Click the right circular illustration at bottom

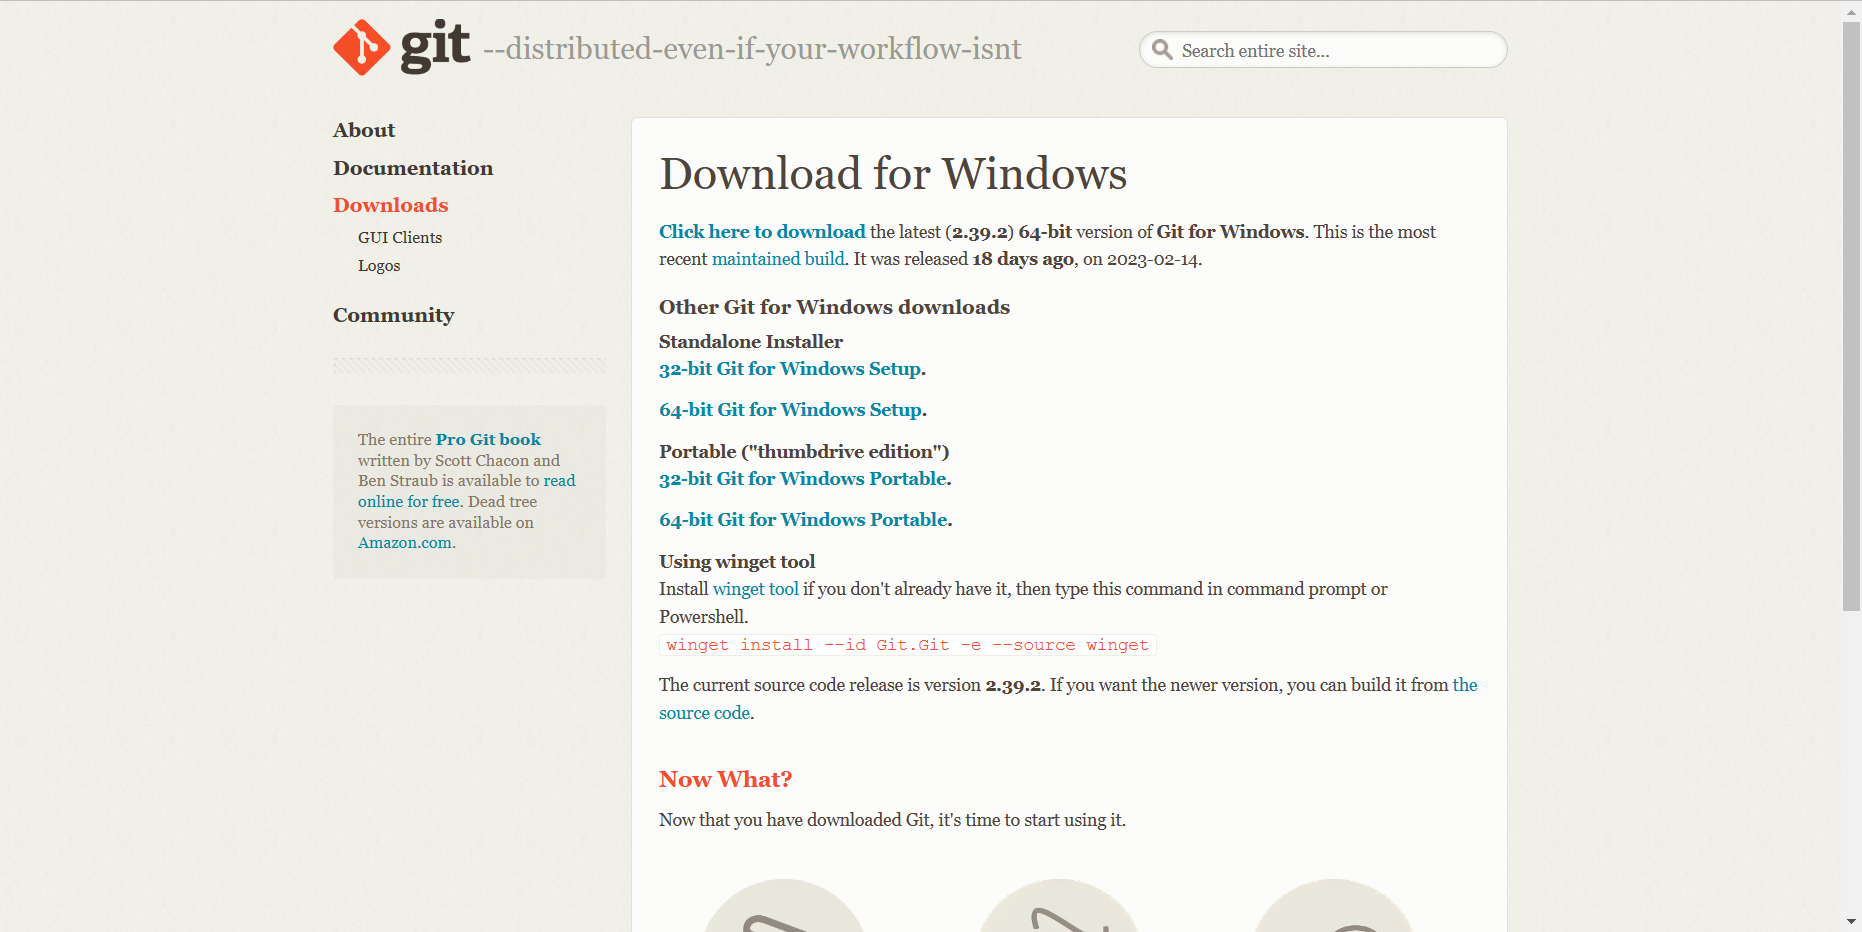pyautogui.click(x=1334, y=905)
